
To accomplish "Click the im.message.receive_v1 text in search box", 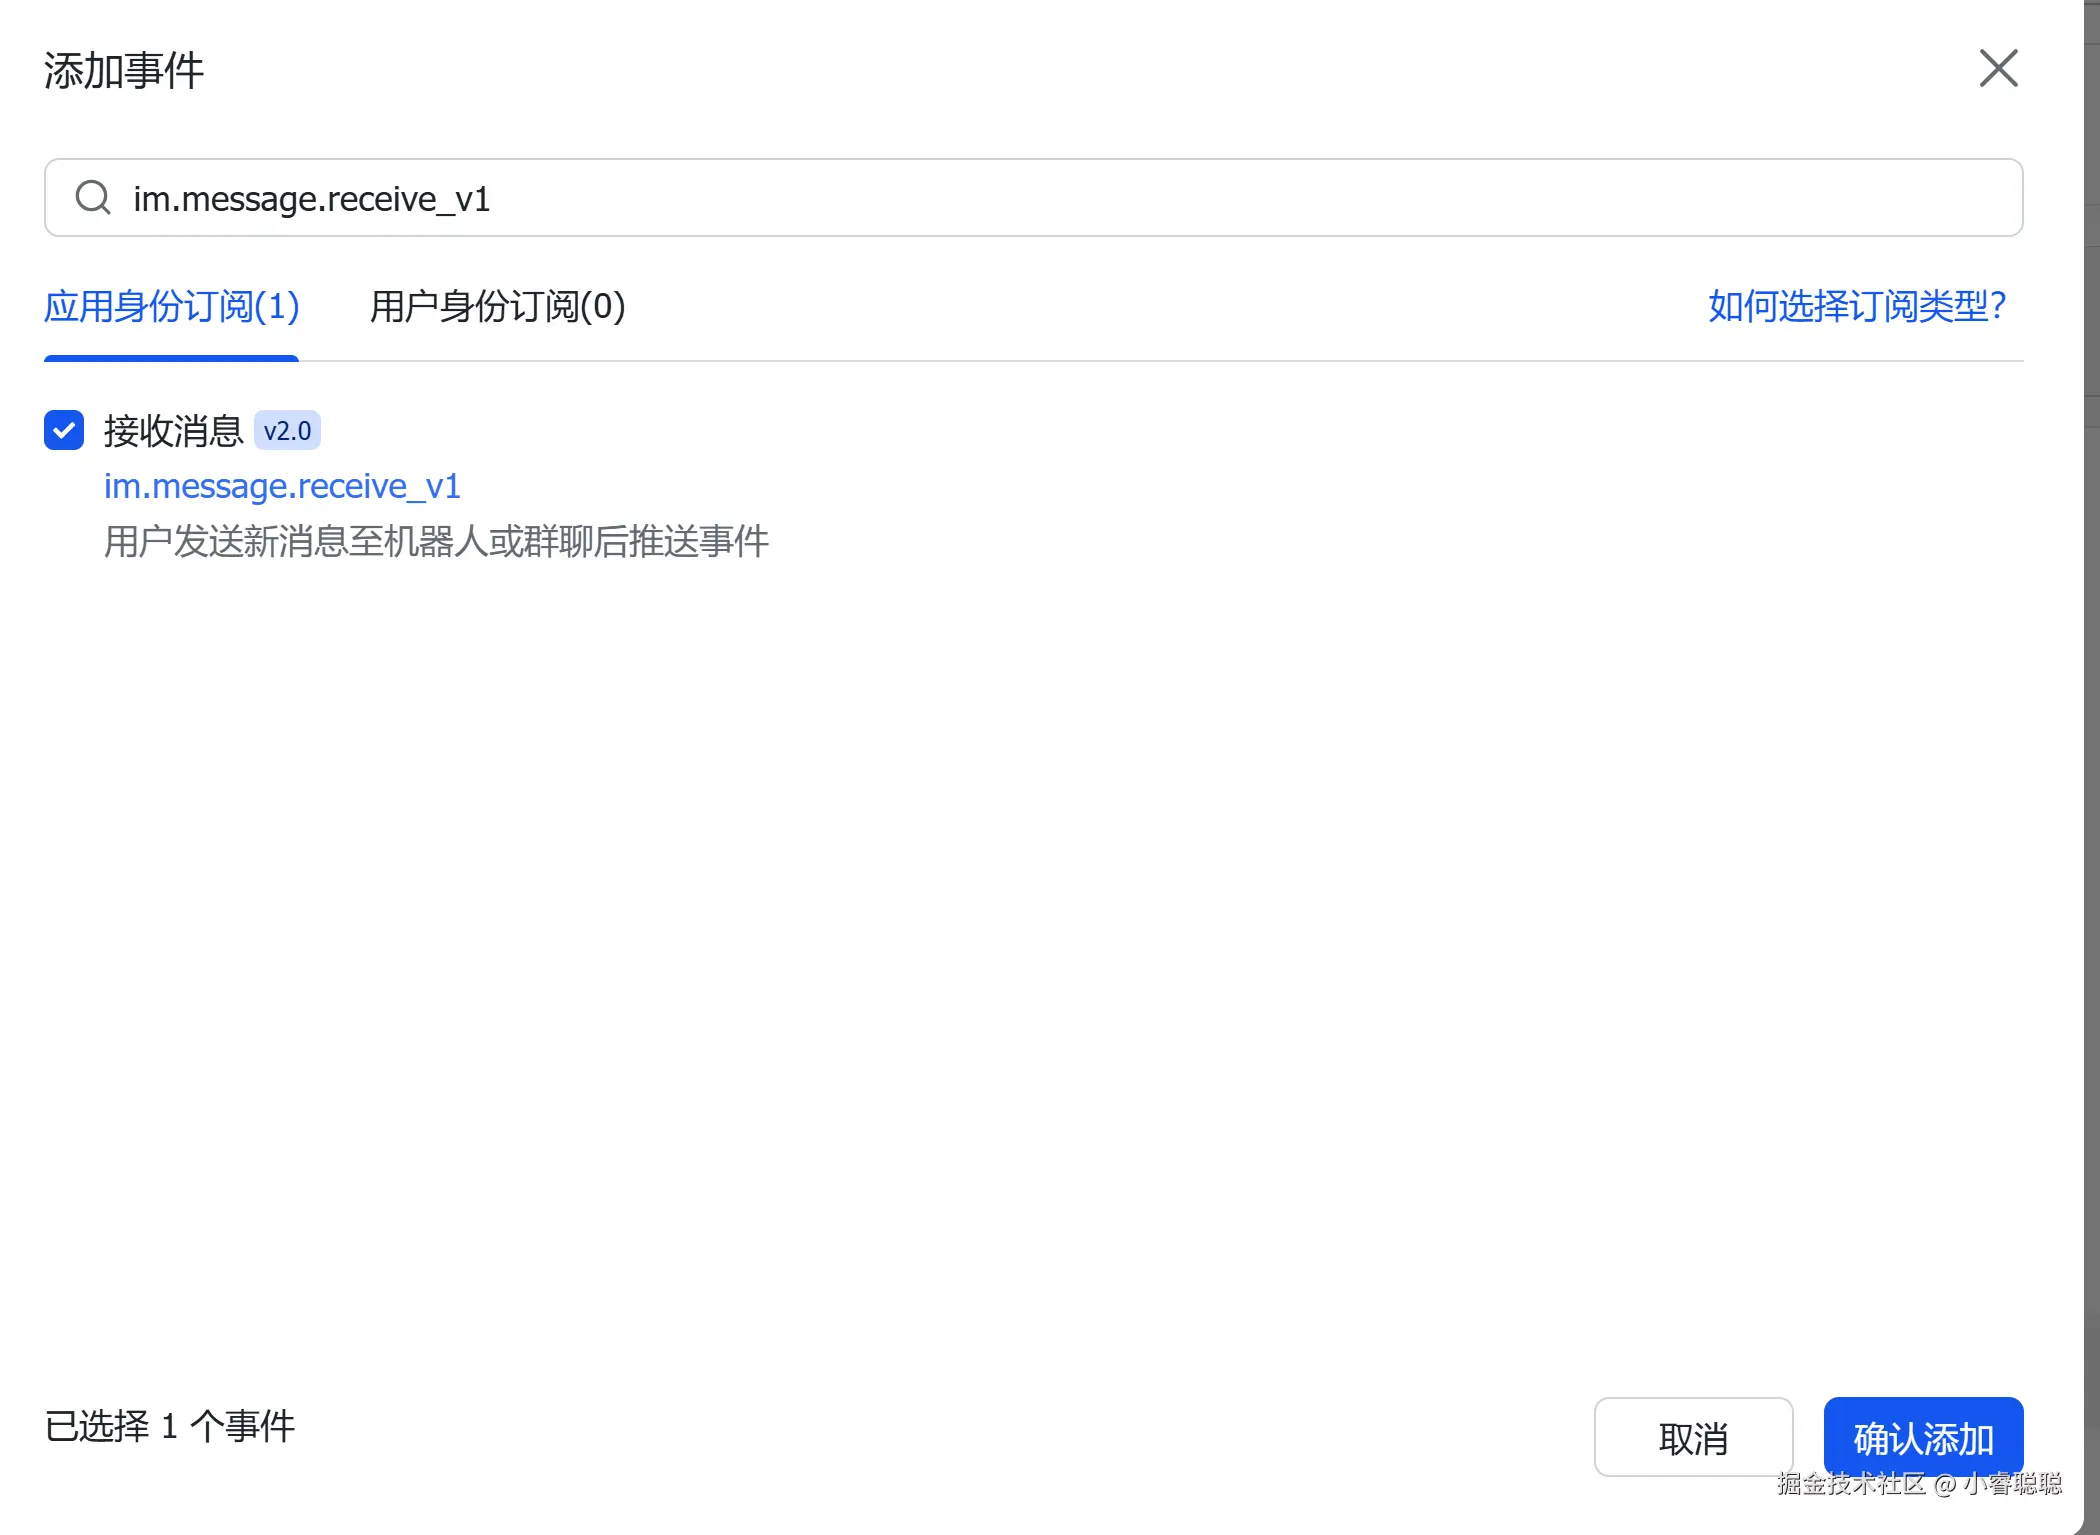I will pos(311,199).
